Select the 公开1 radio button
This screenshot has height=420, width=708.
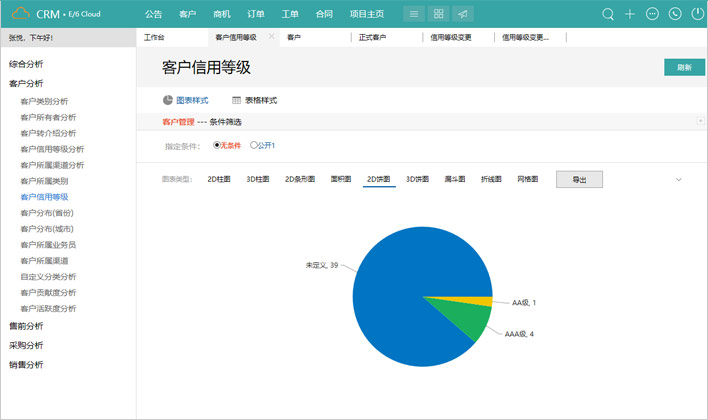click(253, 146)
